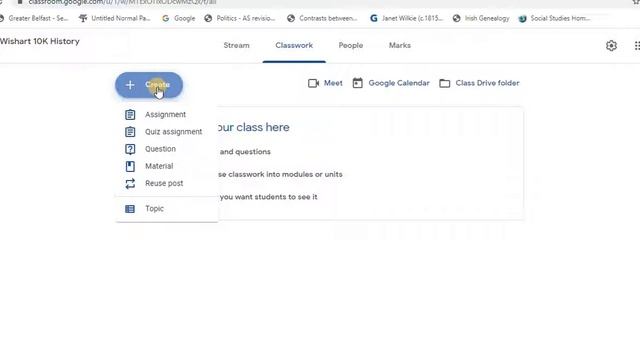640x360 pixels.
Task: Click the Create button
Action: [149, 85]
